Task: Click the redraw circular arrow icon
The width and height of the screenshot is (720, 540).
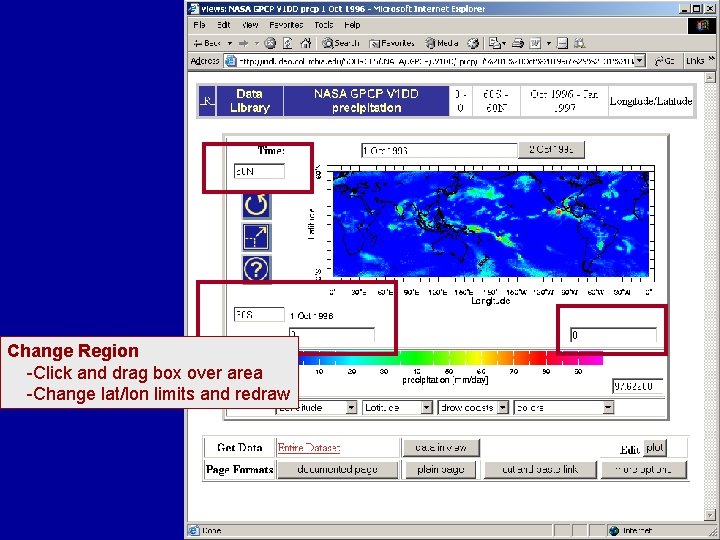Action: 256,205
